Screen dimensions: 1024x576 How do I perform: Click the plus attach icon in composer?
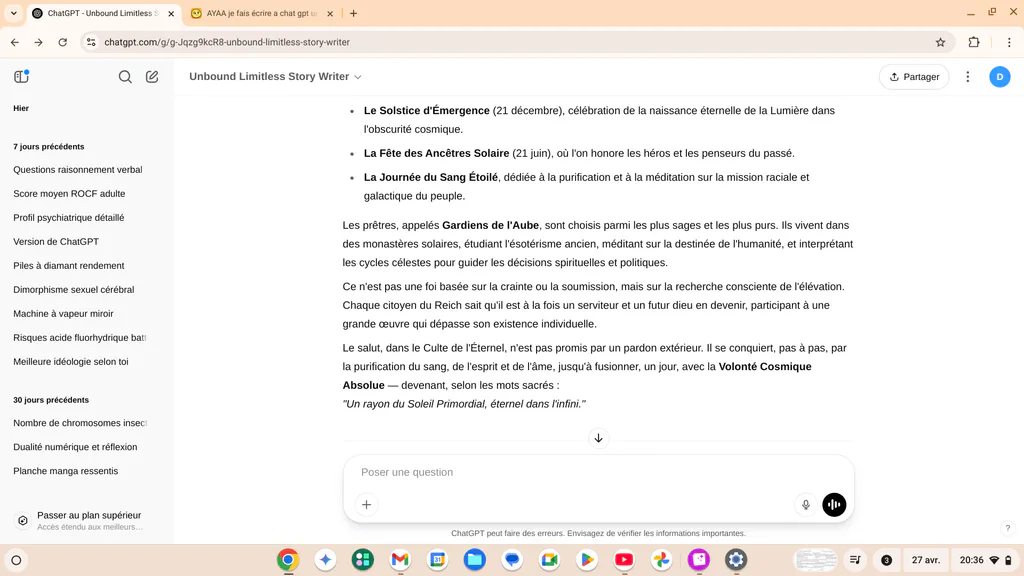click(366, 505)
